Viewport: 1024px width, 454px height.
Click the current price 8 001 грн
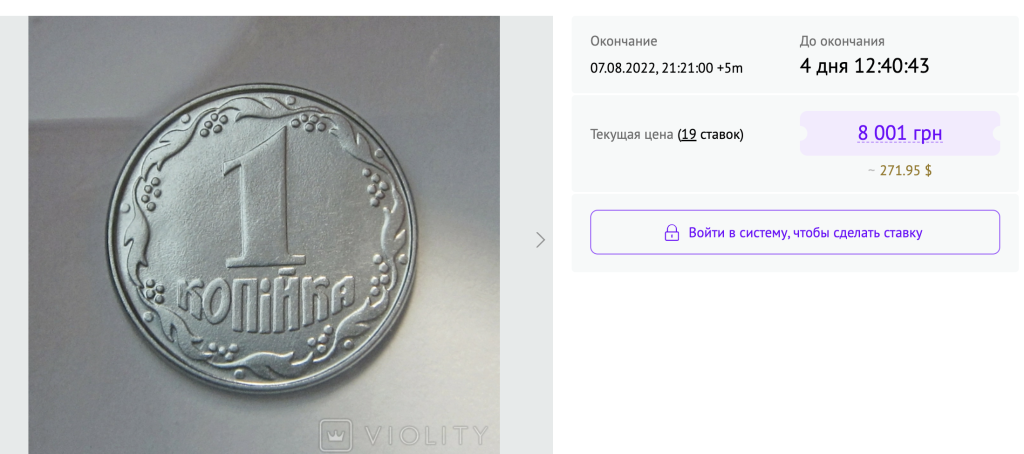pos(899,133)
